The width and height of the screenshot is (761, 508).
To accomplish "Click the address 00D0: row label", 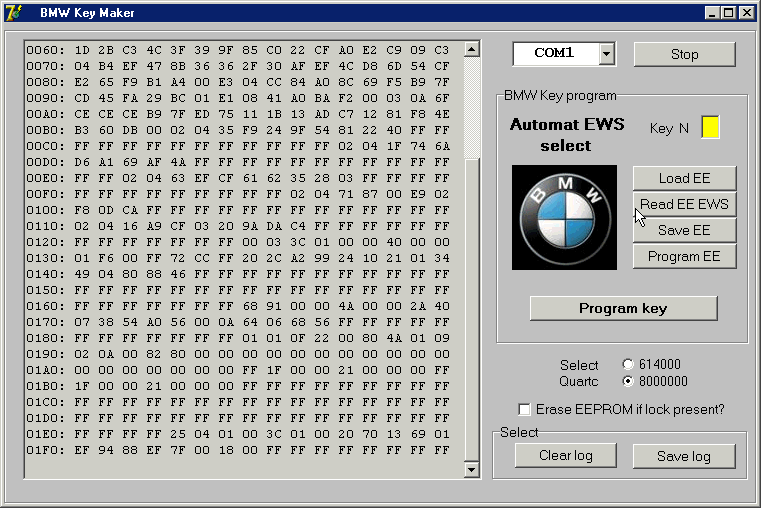I will tap(45, 162).
